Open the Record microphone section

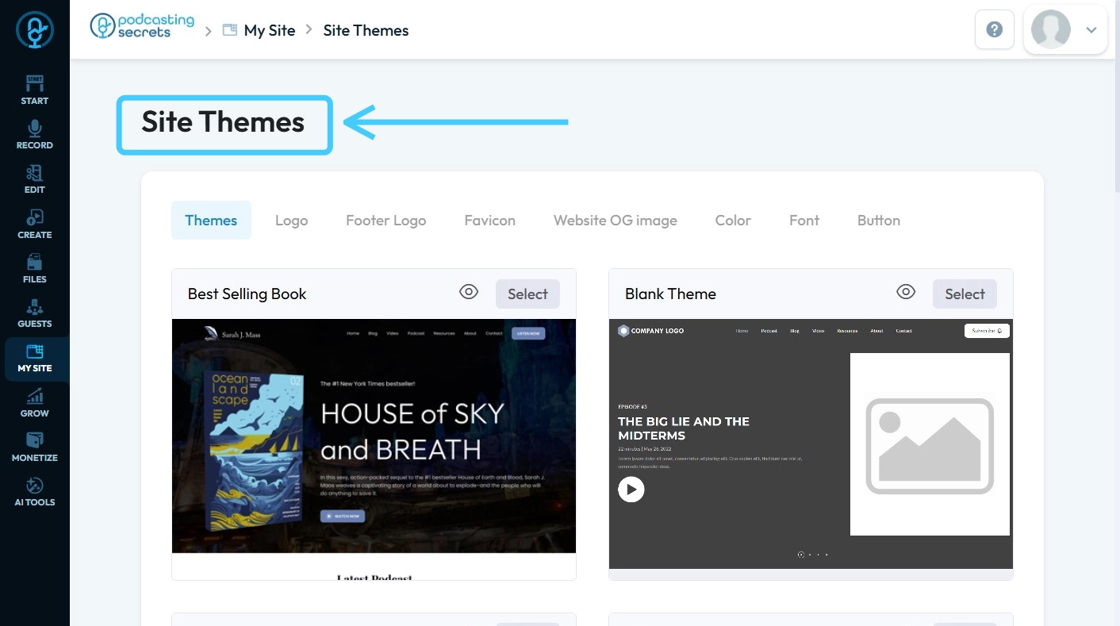(34, 134)
